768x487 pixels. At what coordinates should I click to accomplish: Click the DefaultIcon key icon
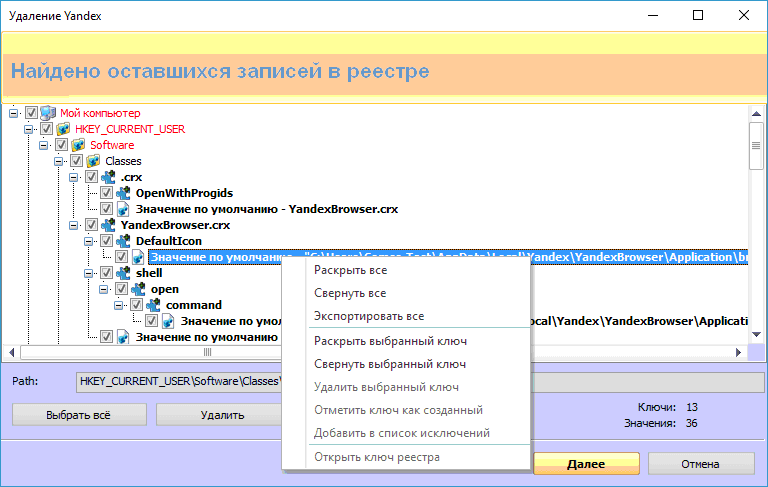(123, 241)
